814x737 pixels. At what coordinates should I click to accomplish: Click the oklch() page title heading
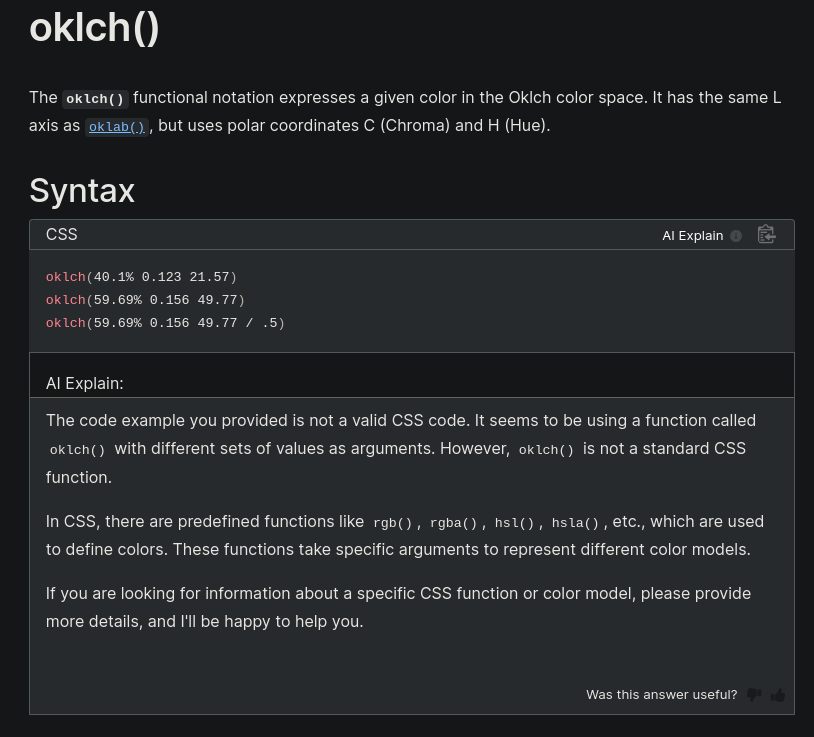pos(94,28)
